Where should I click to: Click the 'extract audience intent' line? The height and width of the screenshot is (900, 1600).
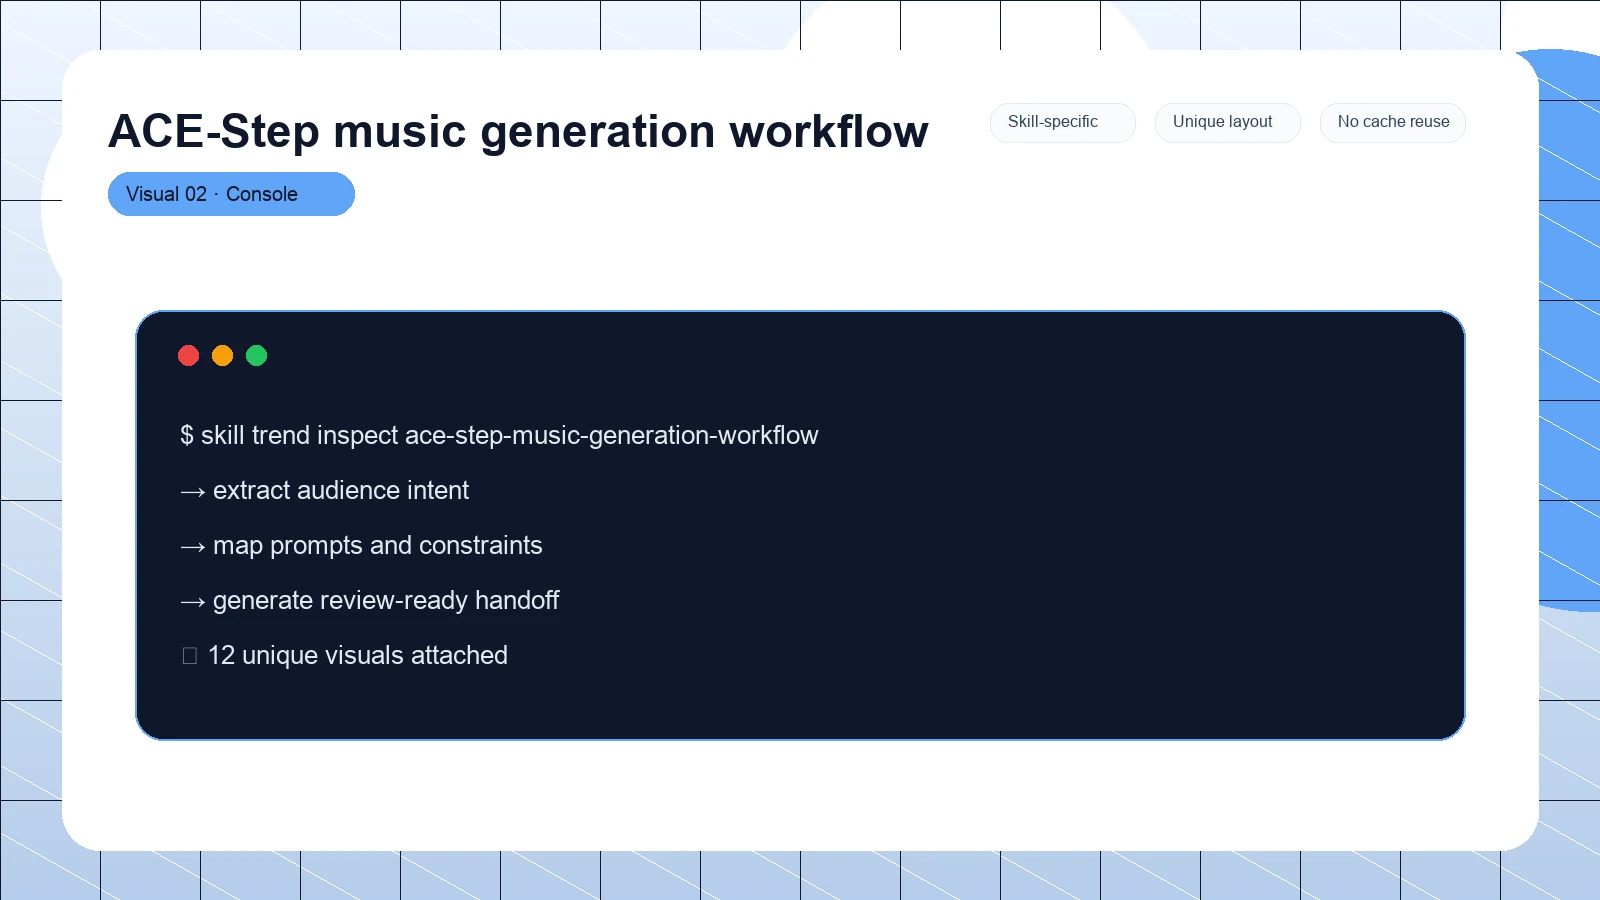click(324, 490)
